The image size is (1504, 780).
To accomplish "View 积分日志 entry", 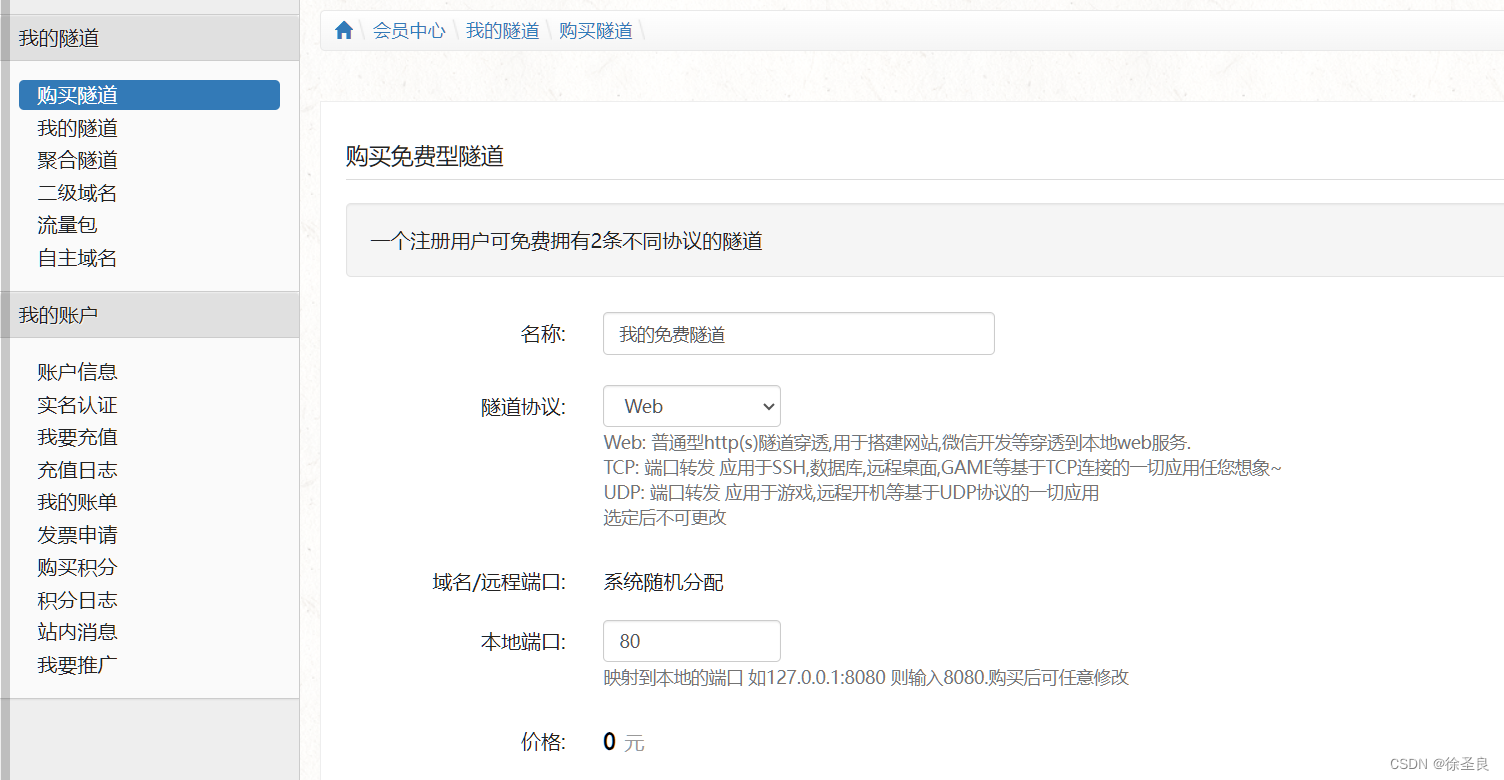I will tap(78, 600).
